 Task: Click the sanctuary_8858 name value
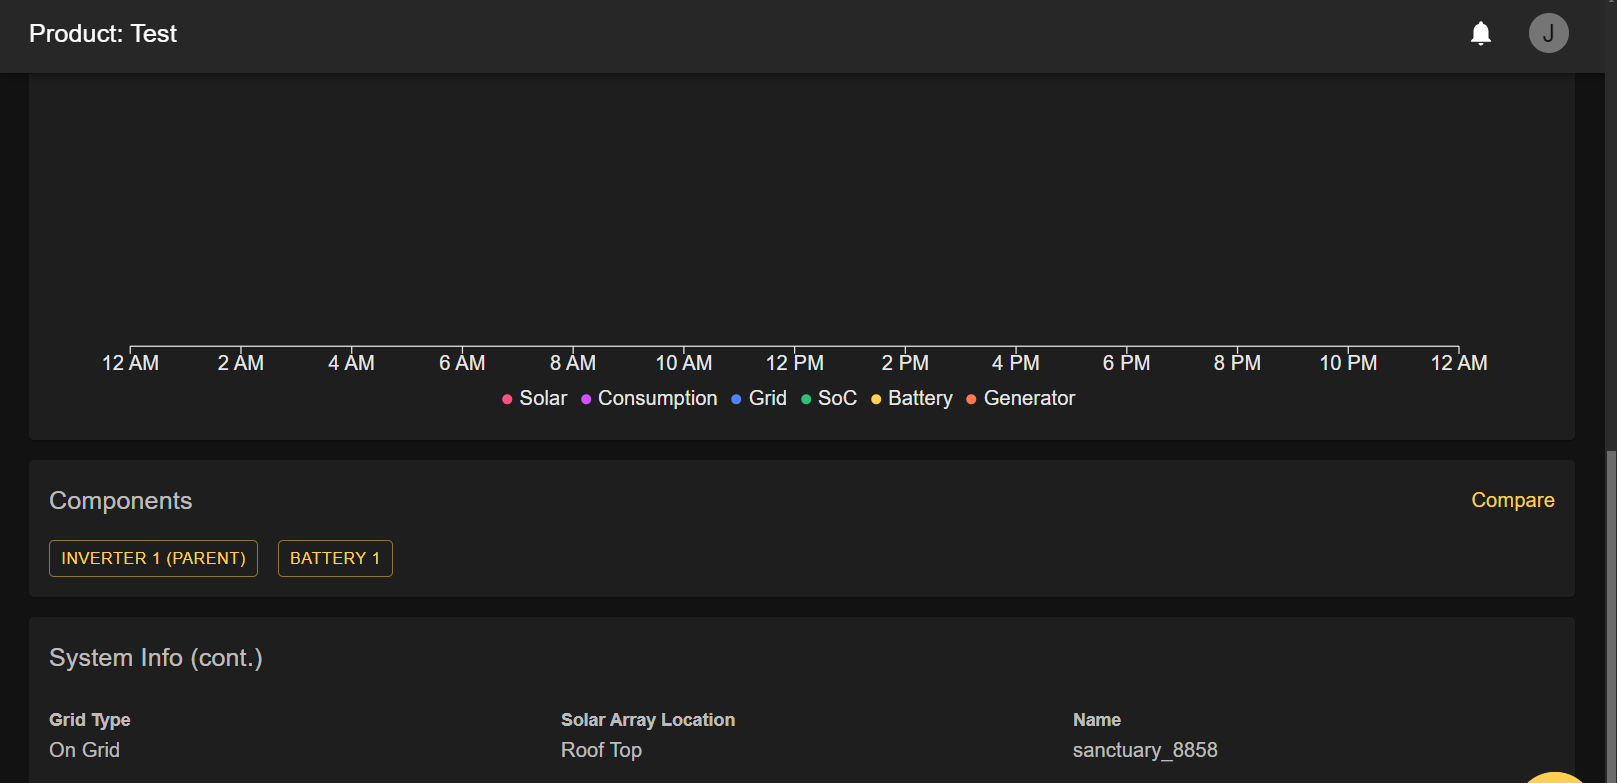pos(1145,750)
